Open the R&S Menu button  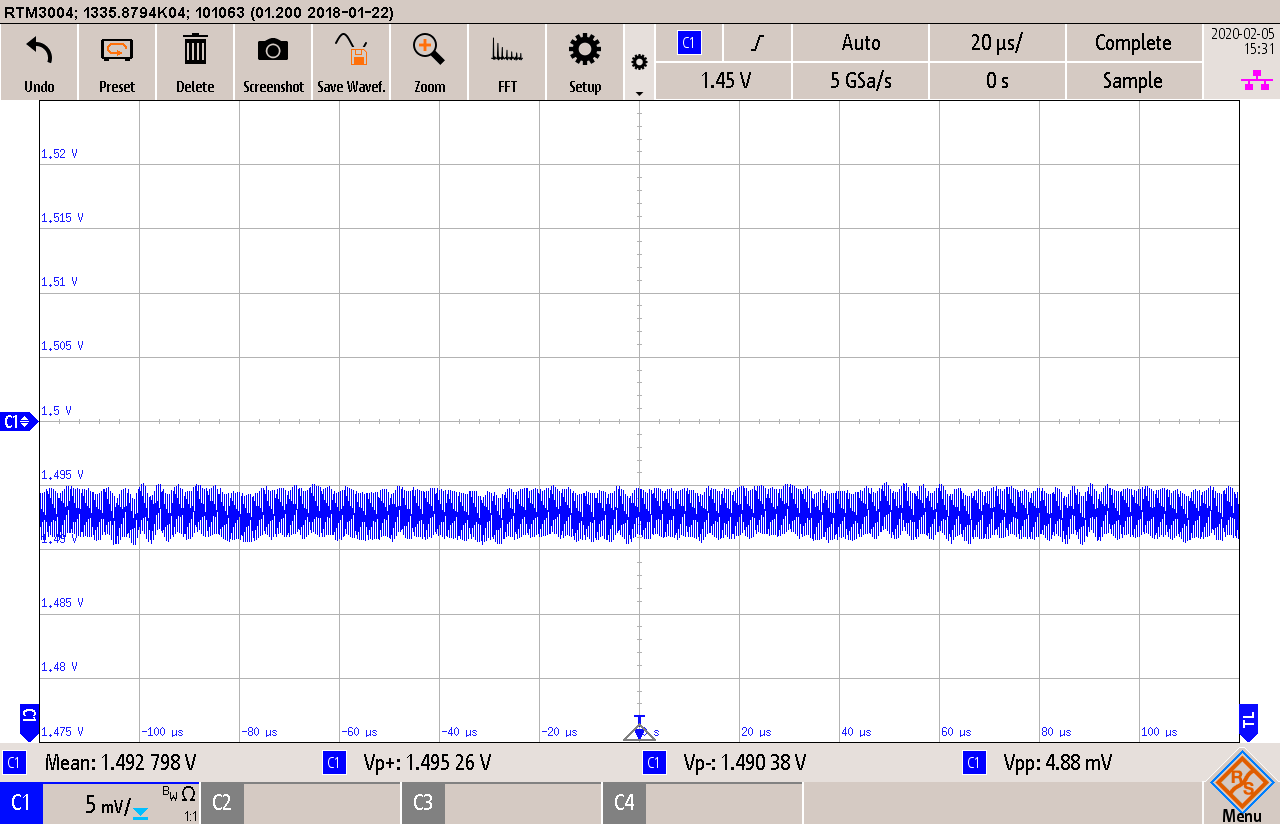coord(1242,787)
